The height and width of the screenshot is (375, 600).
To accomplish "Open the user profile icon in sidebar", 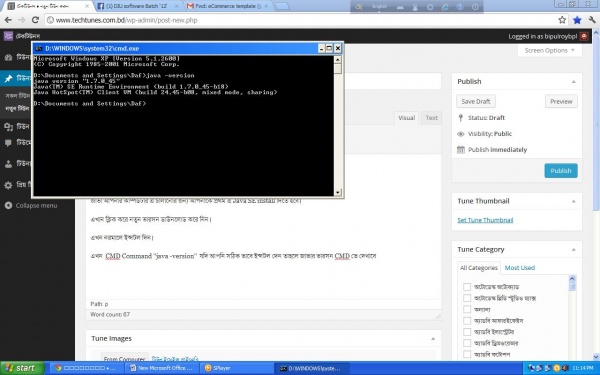I will coord(8,164).
